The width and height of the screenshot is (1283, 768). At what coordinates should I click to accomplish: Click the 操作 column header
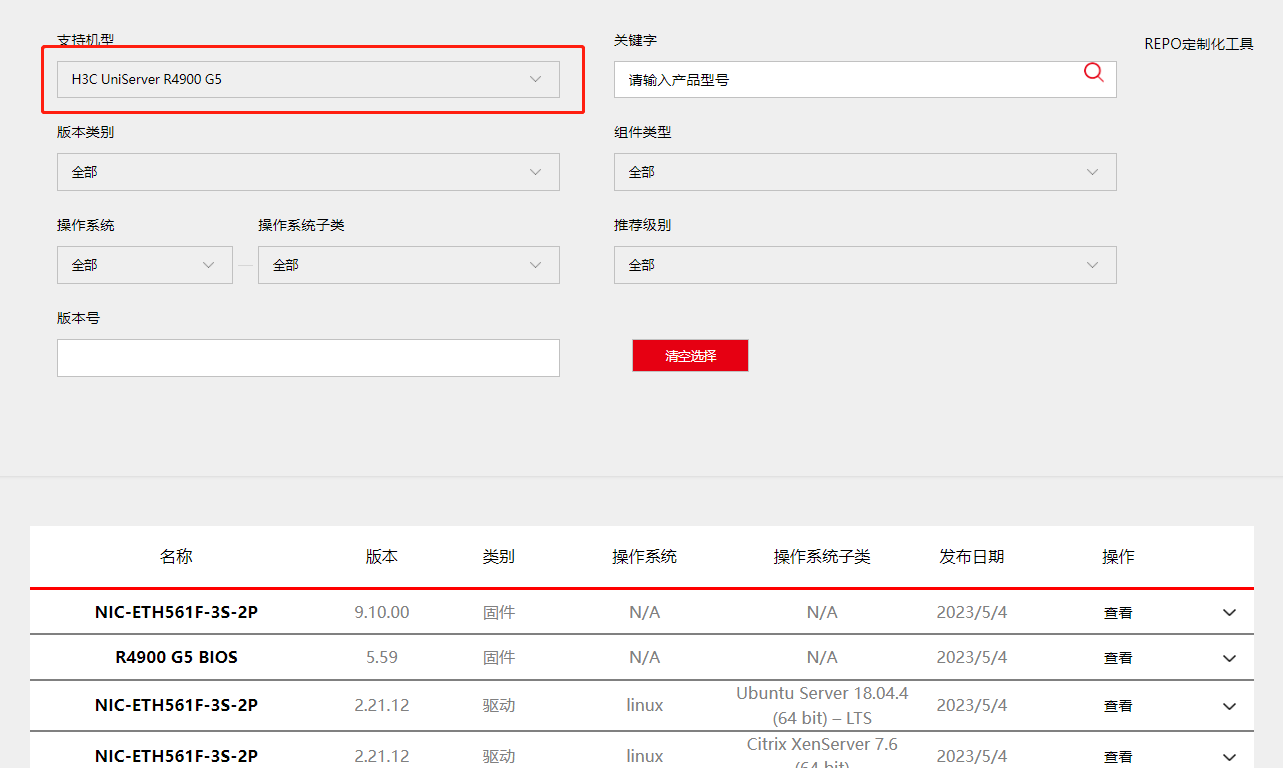(x=1118, y=557)
